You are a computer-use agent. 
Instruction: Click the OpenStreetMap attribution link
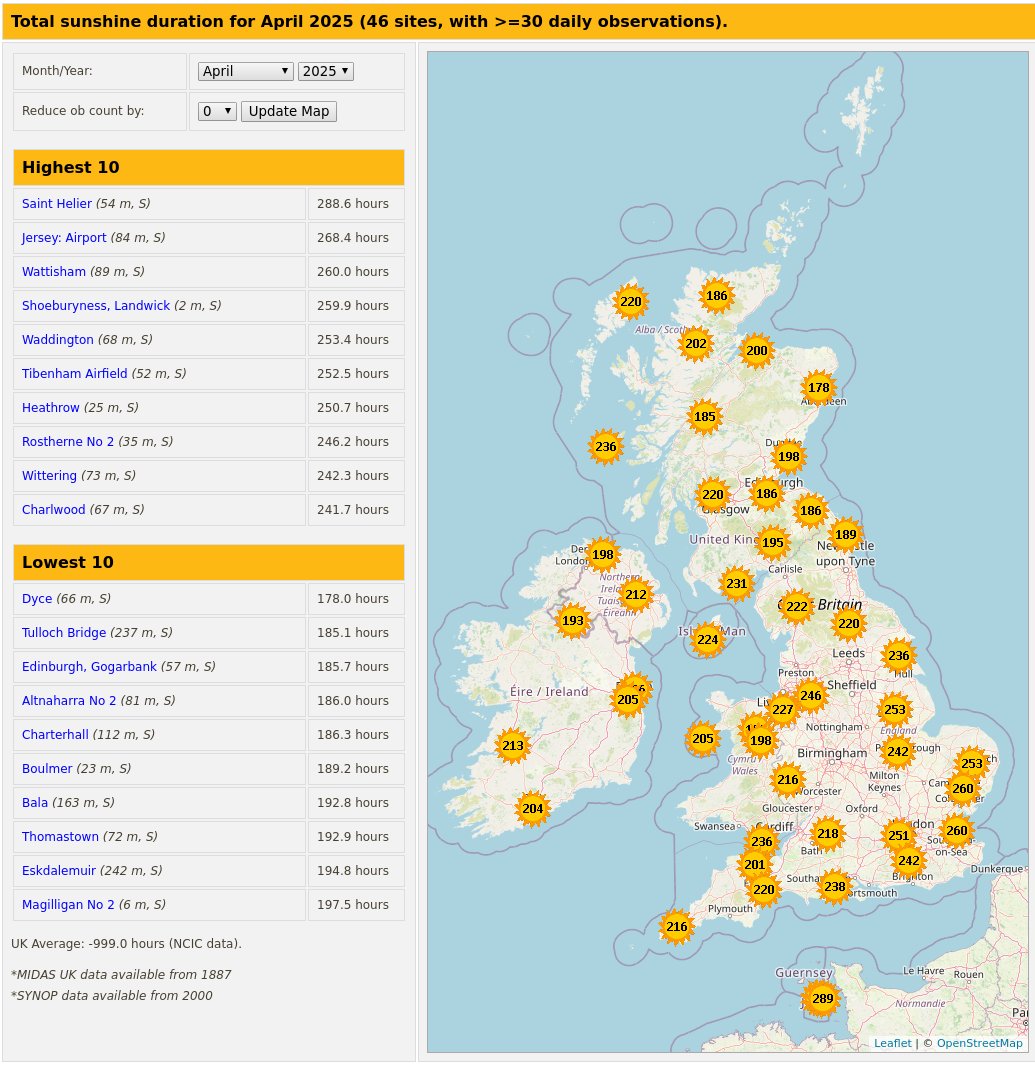[979, 1043]
